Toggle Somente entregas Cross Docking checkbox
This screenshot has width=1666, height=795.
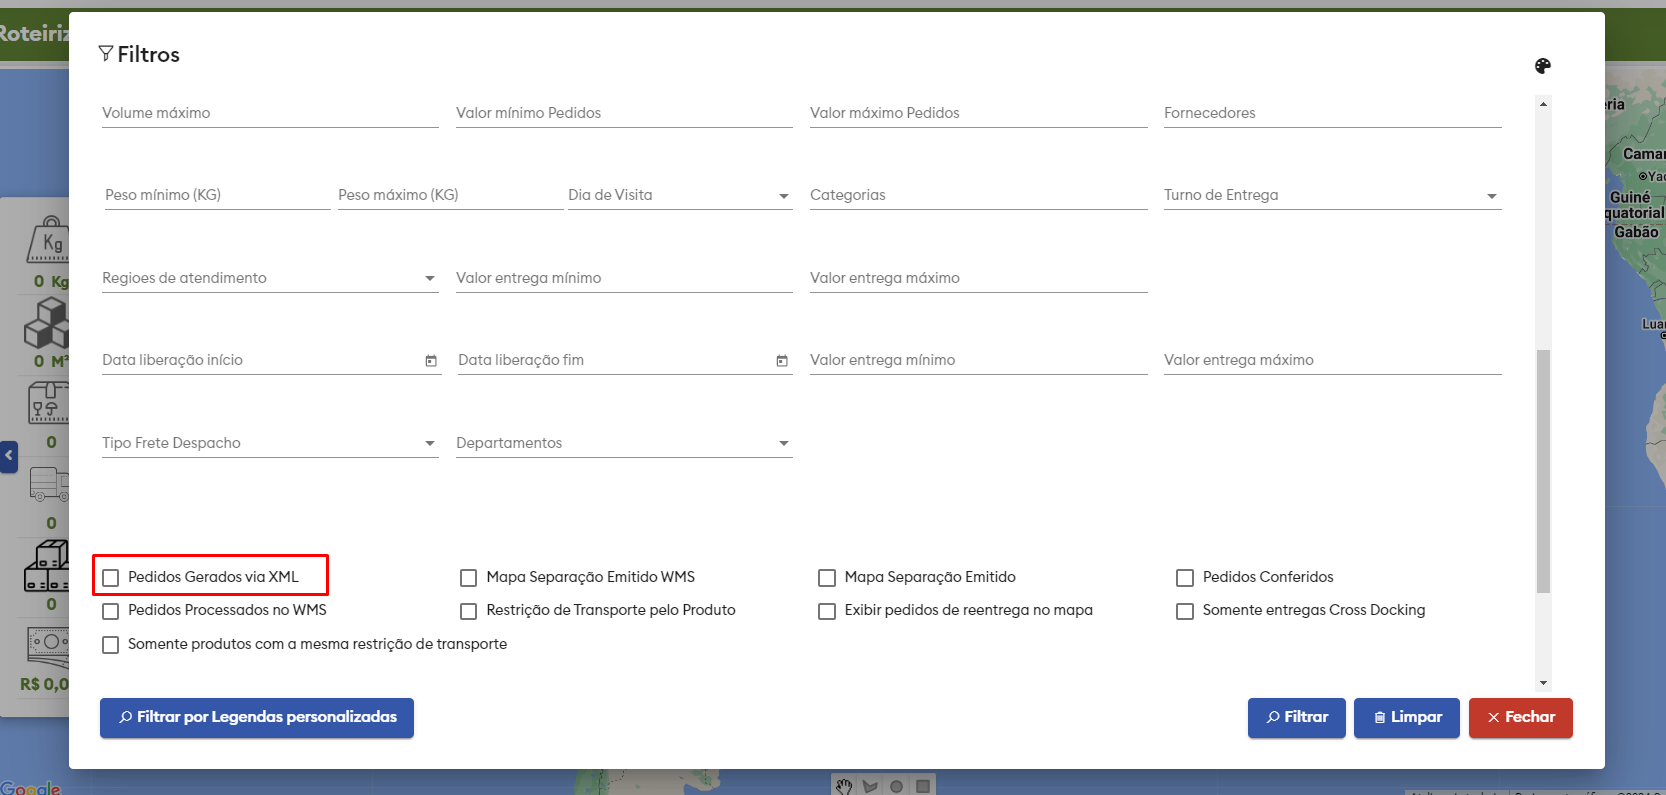coord(1185,611)
